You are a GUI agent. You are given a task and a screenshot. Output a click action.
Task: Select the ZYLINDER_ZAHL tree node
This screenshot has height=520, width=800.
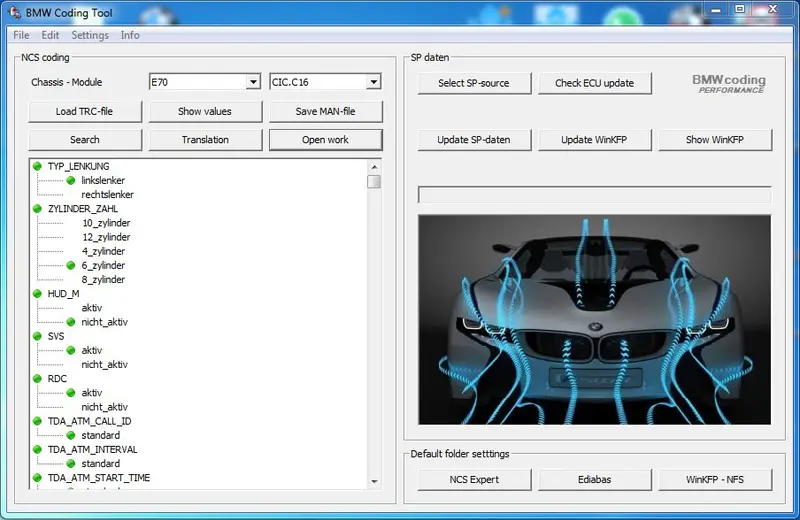pos(83,209)
